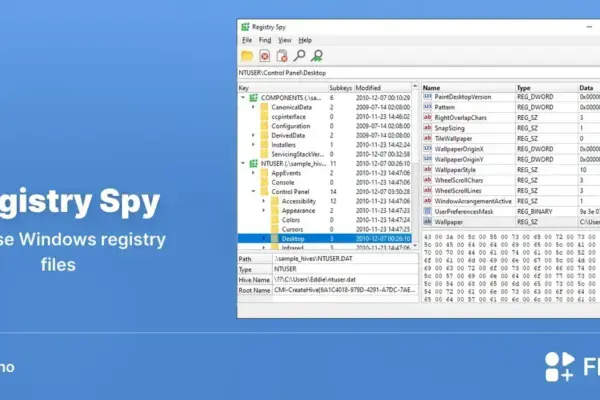Viewport: 600px width, 400px height.
Task: Click the string icon beside SnapSizing
Action: tap(427, 128)
